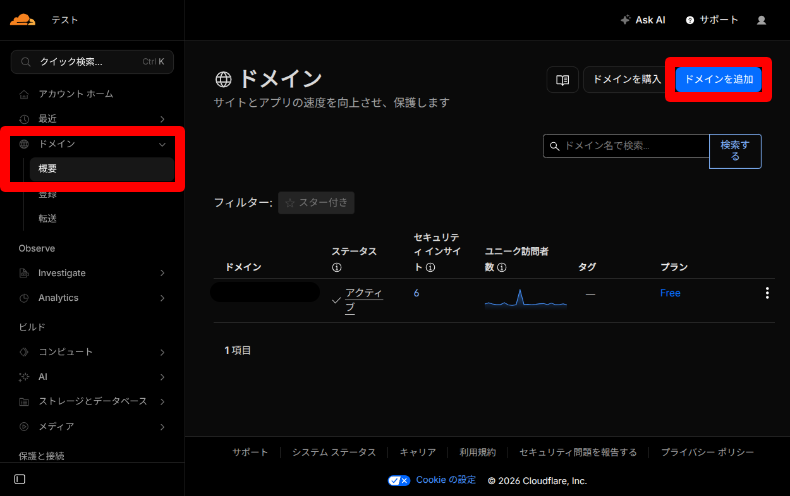Viewport: 790px width, 496px height.
Task: Open the サポート footer link
Action: pos(250,452)
